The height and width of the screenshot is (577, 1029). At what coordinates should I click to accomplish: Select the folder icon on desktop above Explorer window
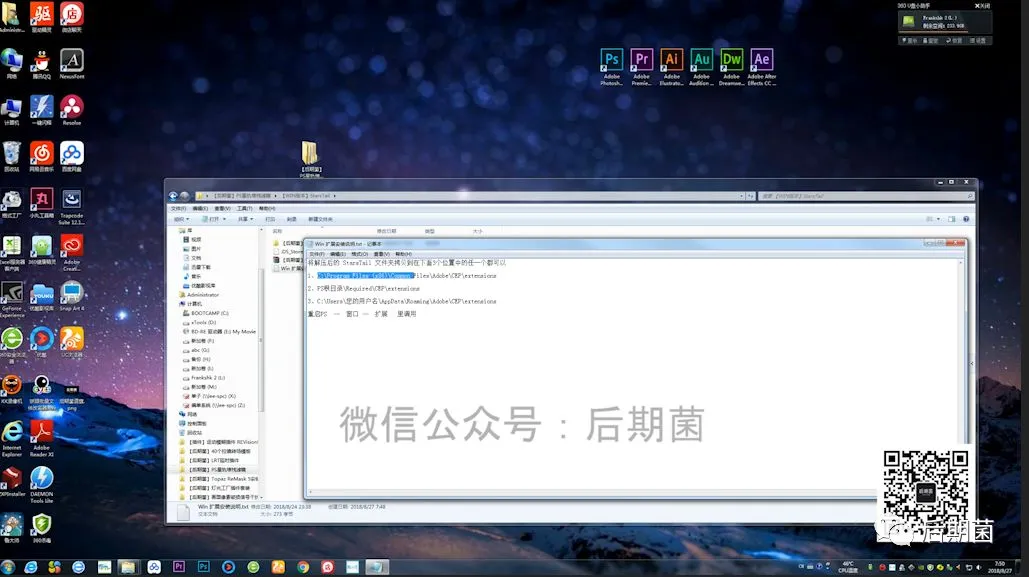pyautogui.click(x=310, y=159)
